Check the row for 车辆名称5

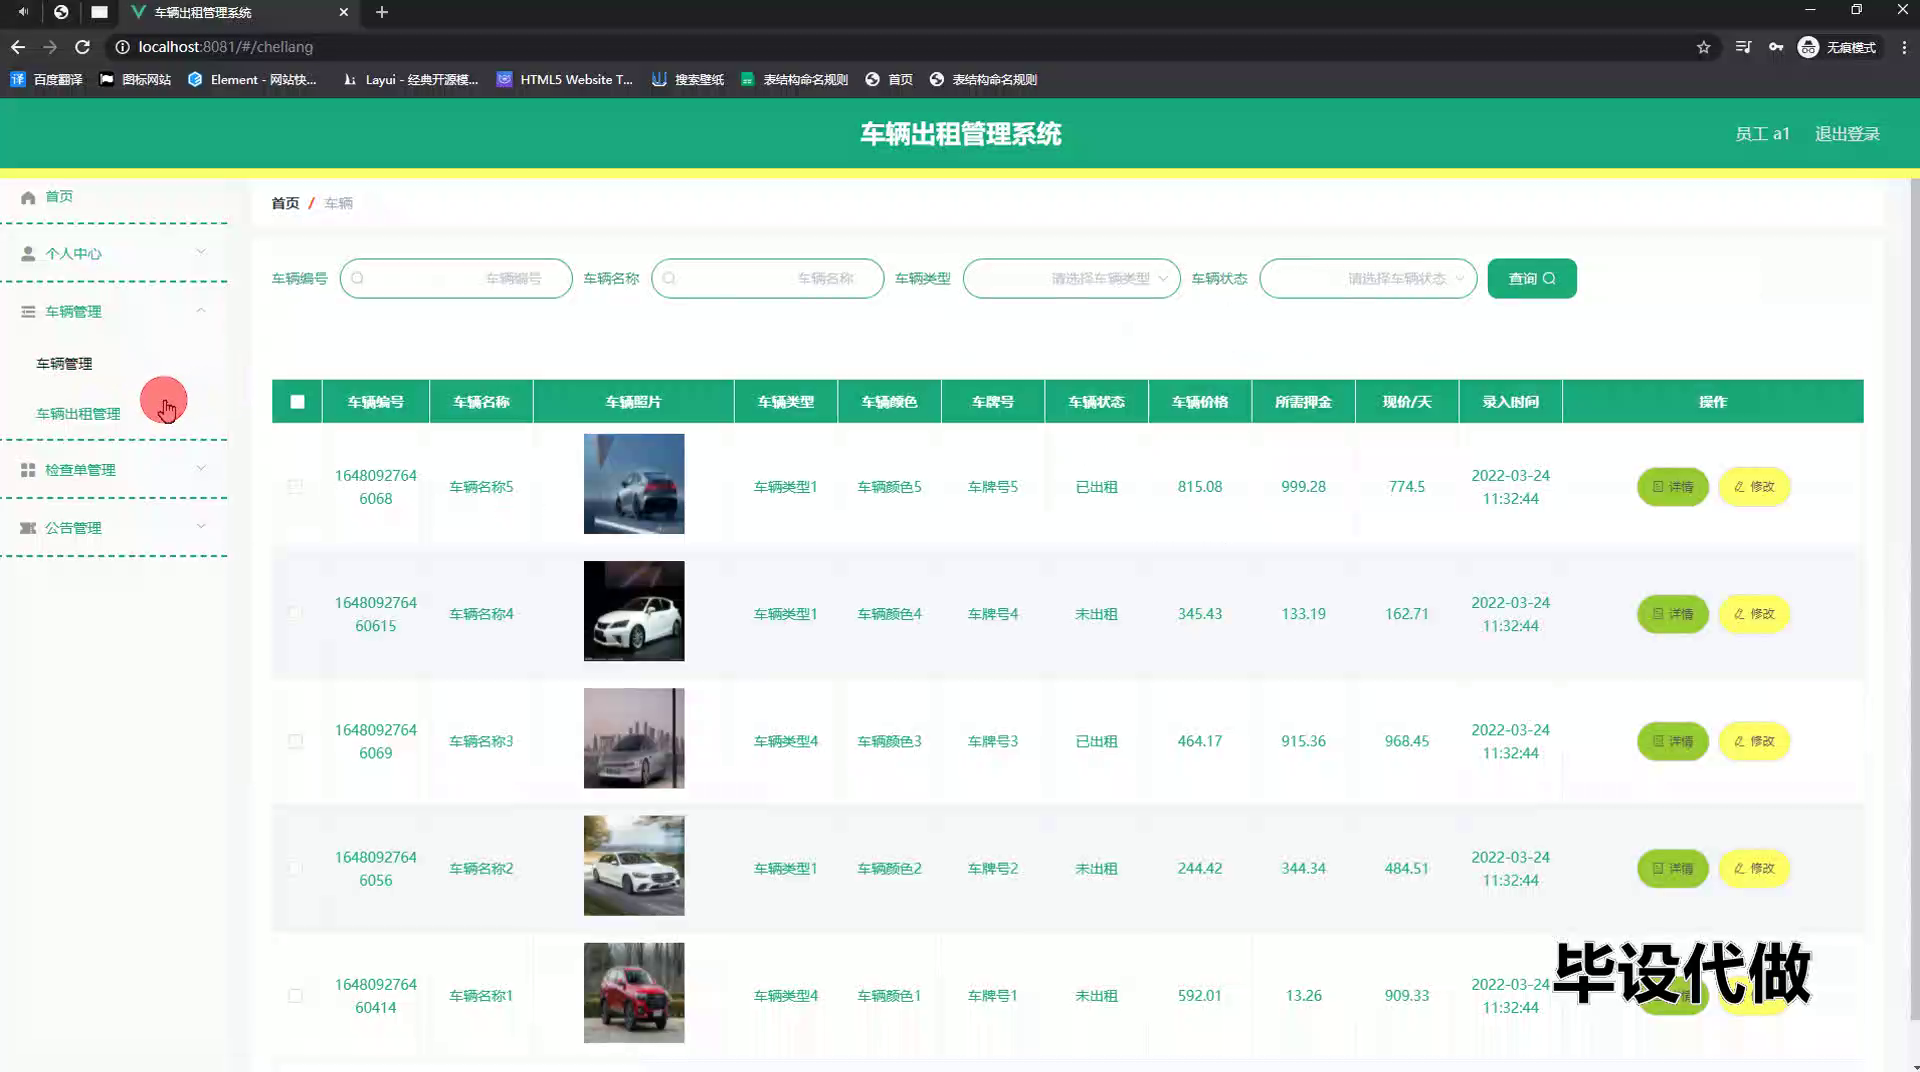(x=295, y=487)
